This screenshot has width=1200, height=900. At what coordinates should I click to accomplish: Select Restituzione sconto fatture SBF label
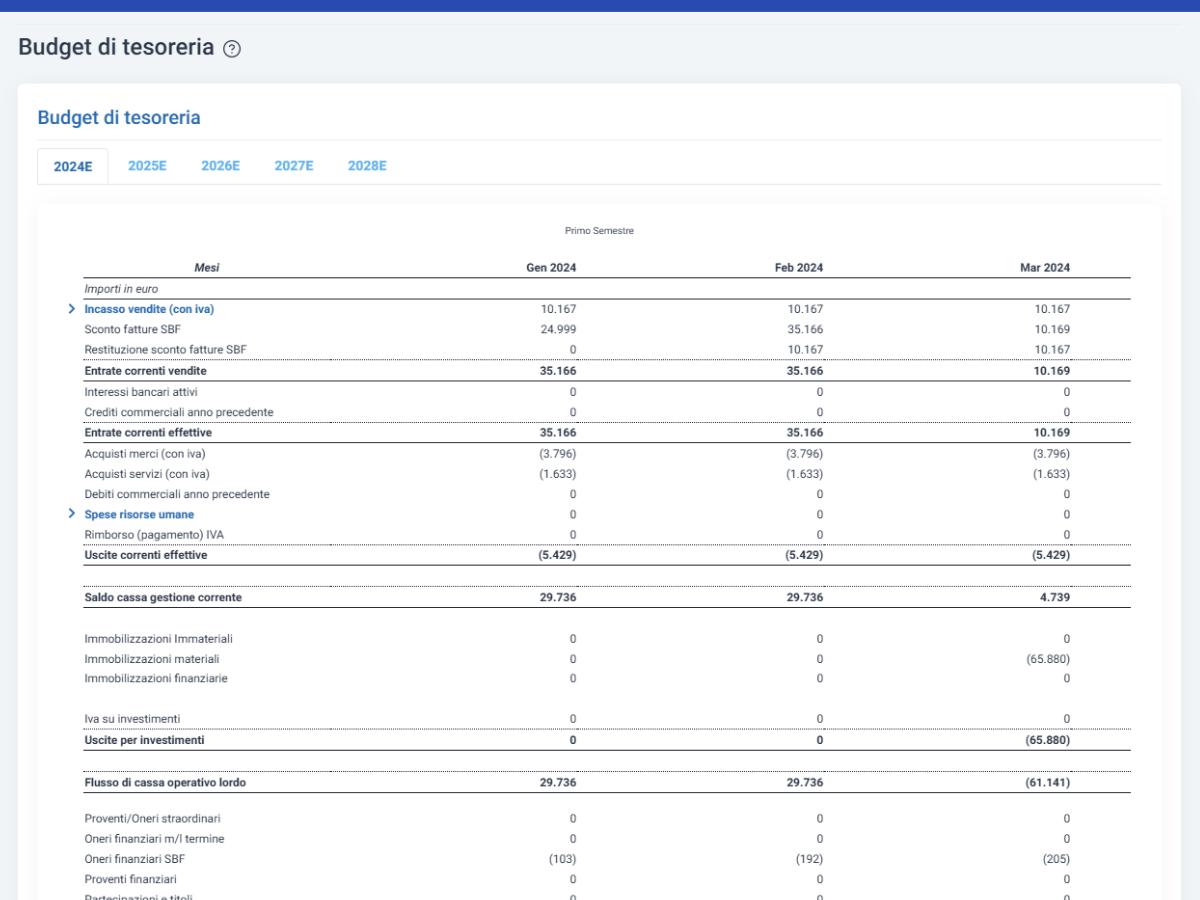coord(165,350)
